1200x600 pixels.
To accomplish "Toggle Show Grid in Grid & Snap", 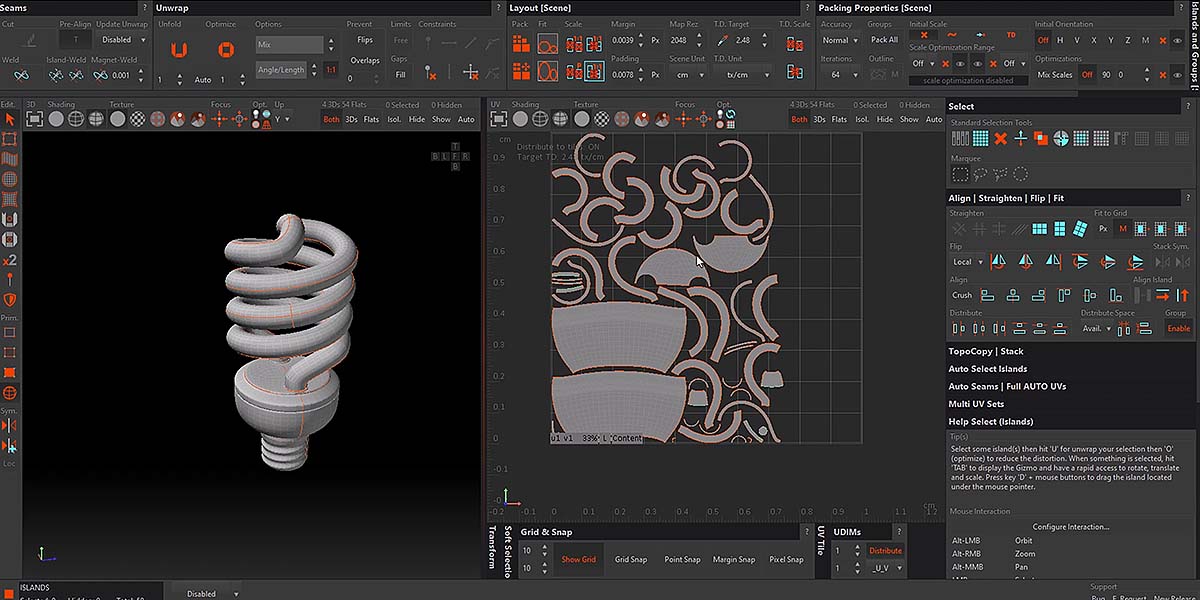I will pos(578,559).
